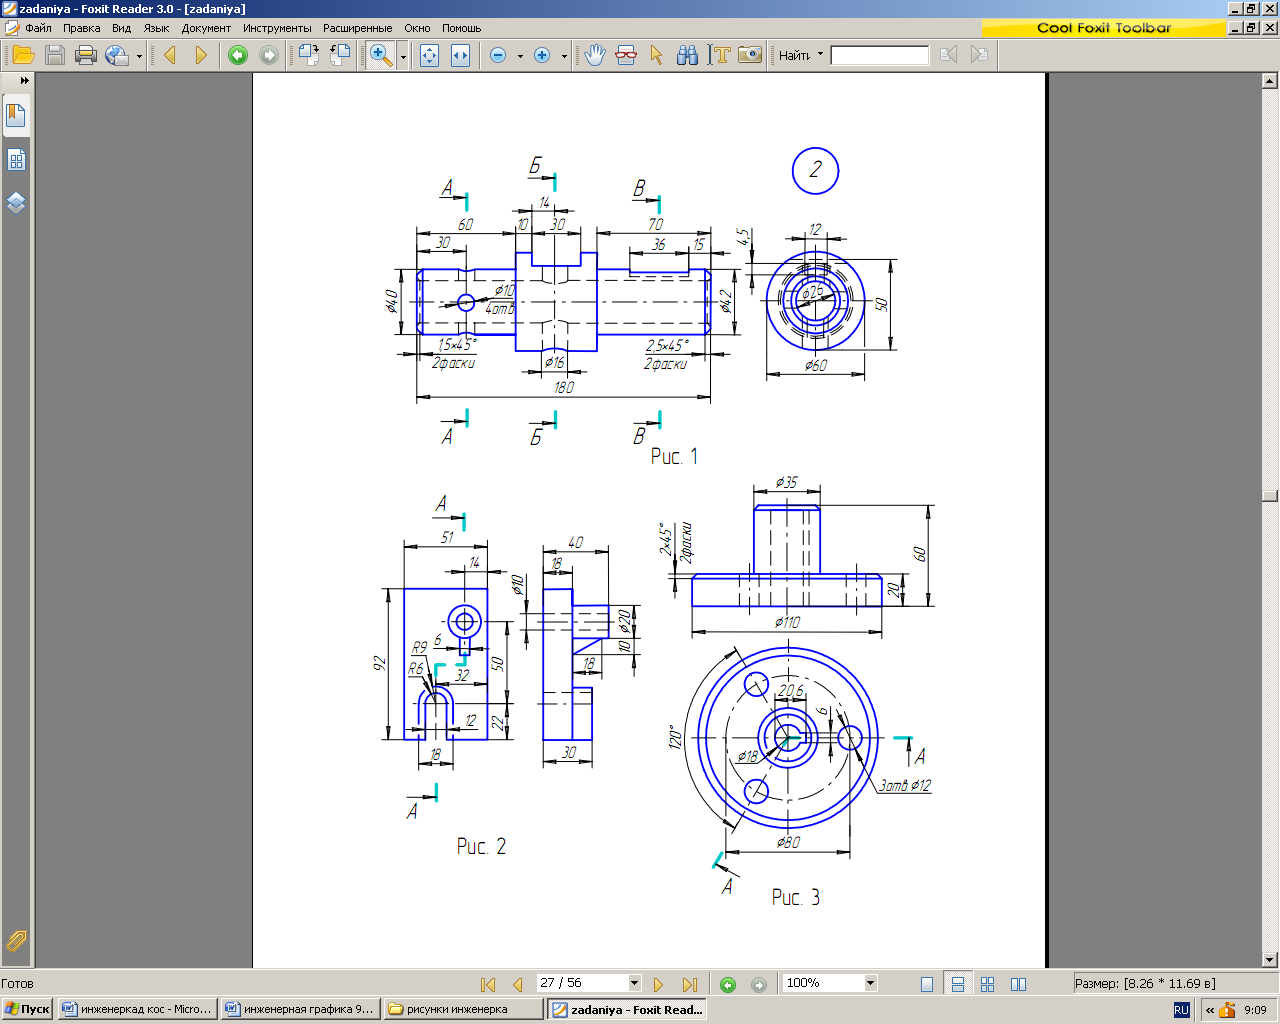Open a file with the folder icon
The image size is (1280, 1024).
[x=23, y=55]
